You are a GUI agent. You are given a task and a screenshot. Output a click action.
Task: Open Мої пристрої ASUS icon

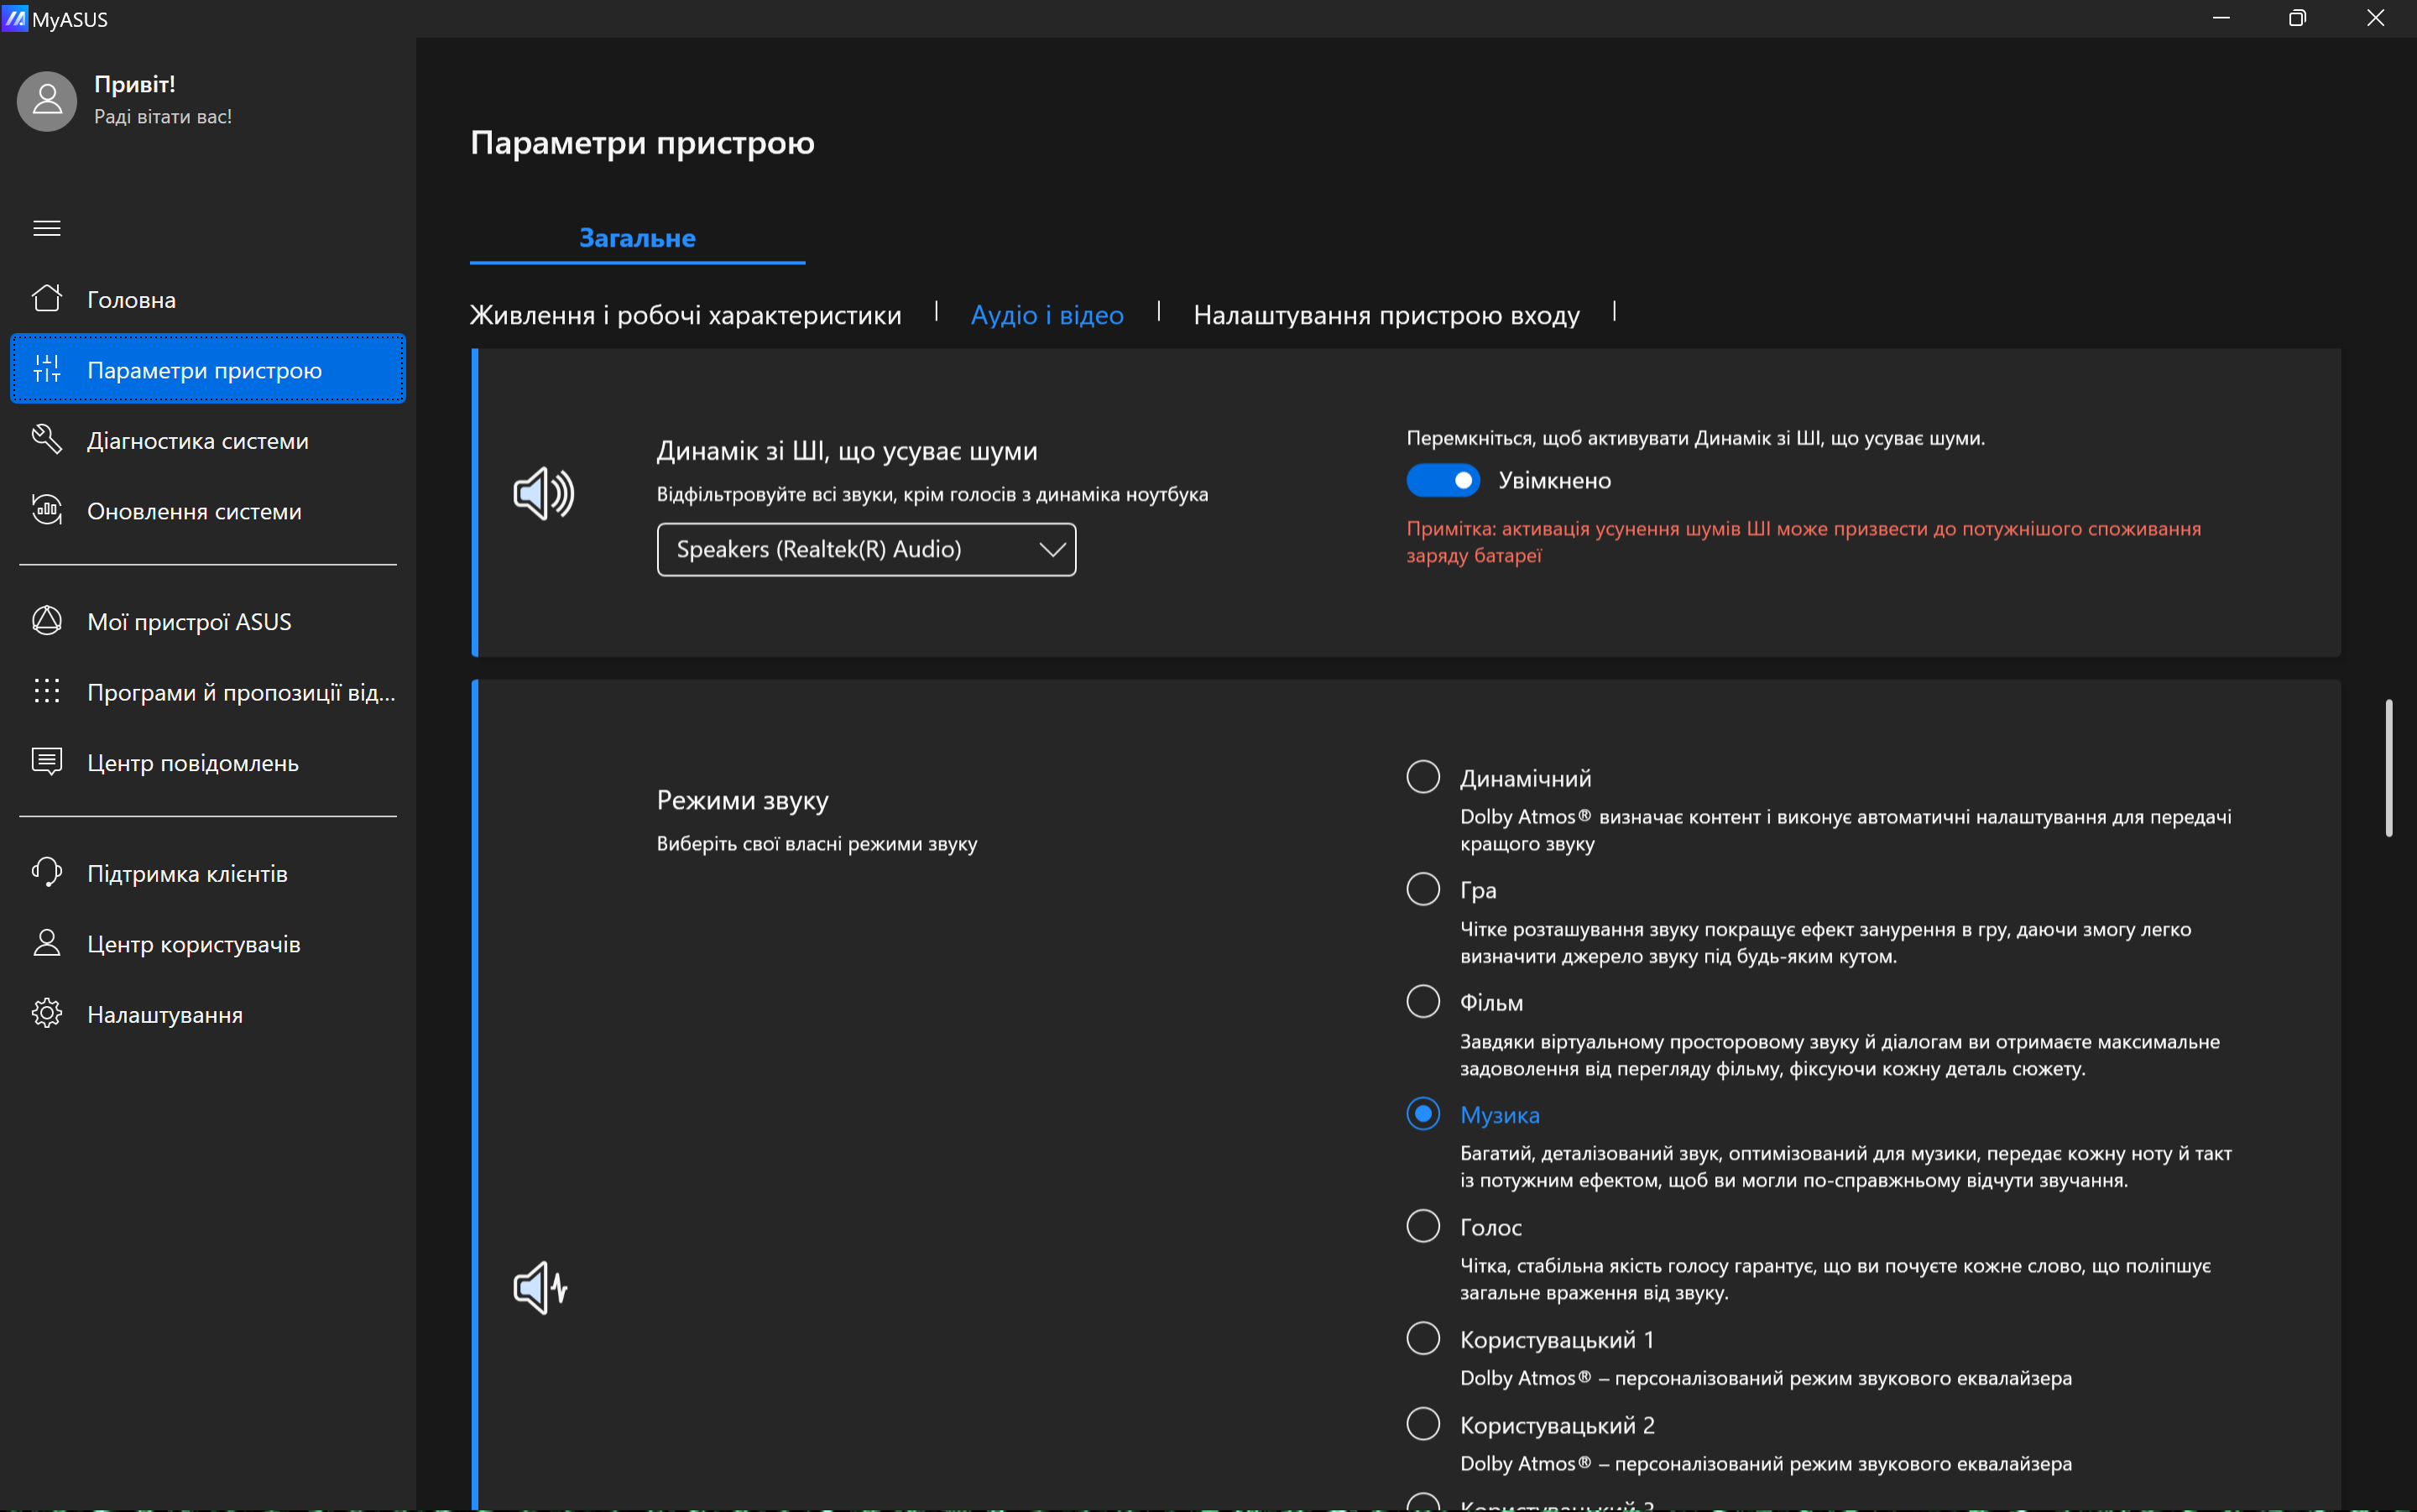46,621
